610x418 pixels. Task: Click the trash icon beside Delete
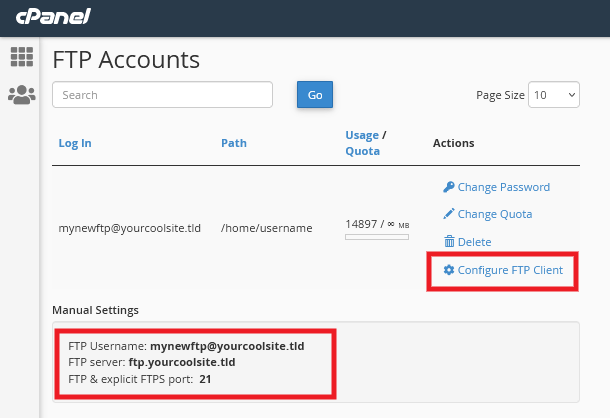(x=449, y=242)
